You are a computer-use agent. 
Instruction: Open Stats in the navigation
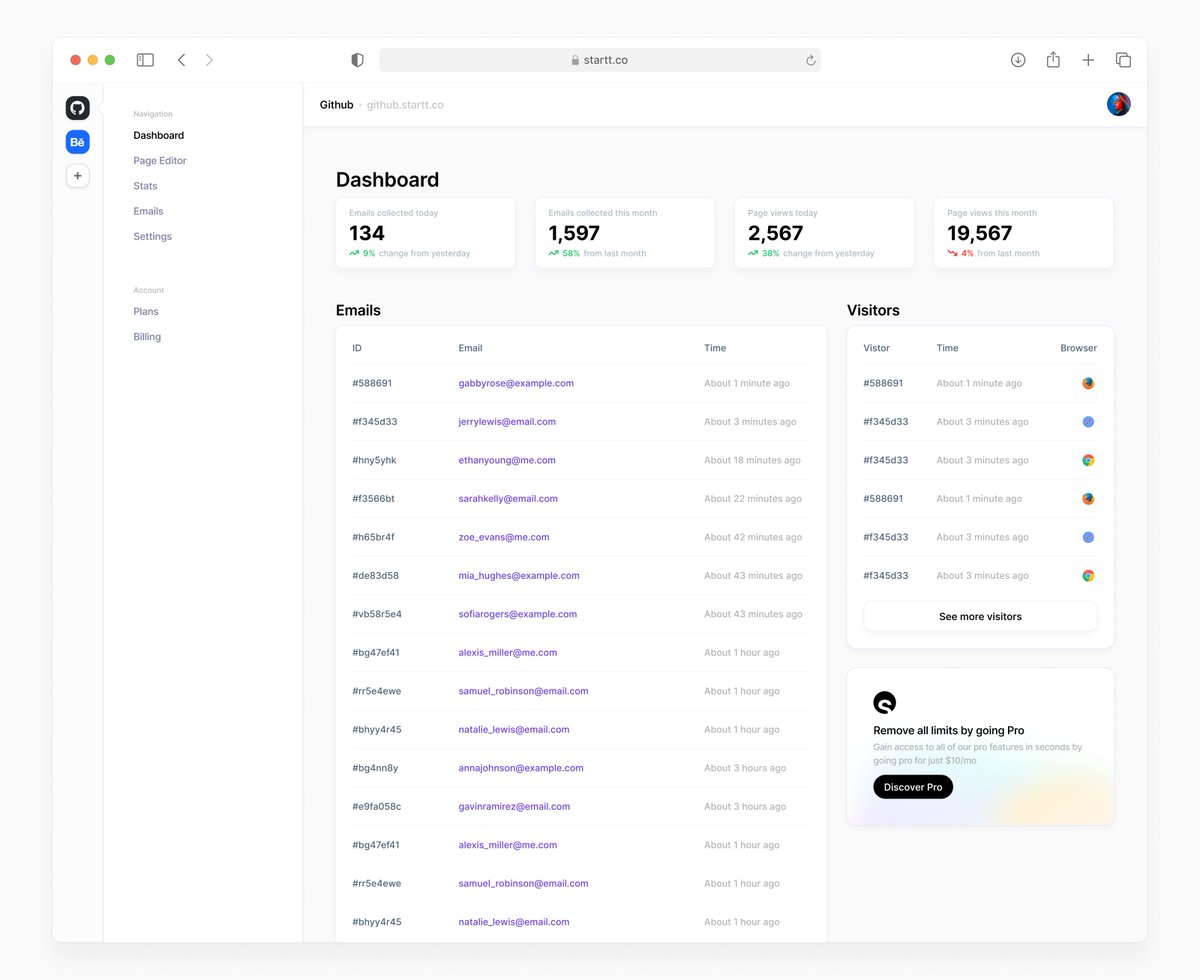point(145,186)
